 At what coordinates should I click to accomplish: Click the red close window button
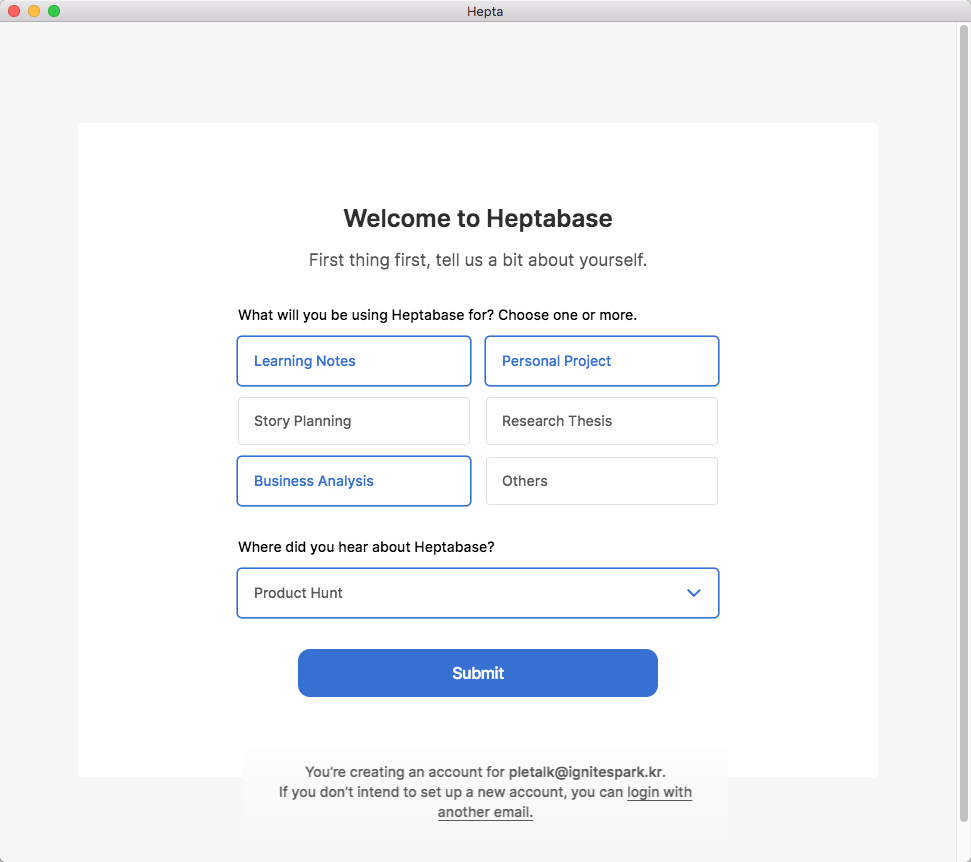tap(14, 11)
